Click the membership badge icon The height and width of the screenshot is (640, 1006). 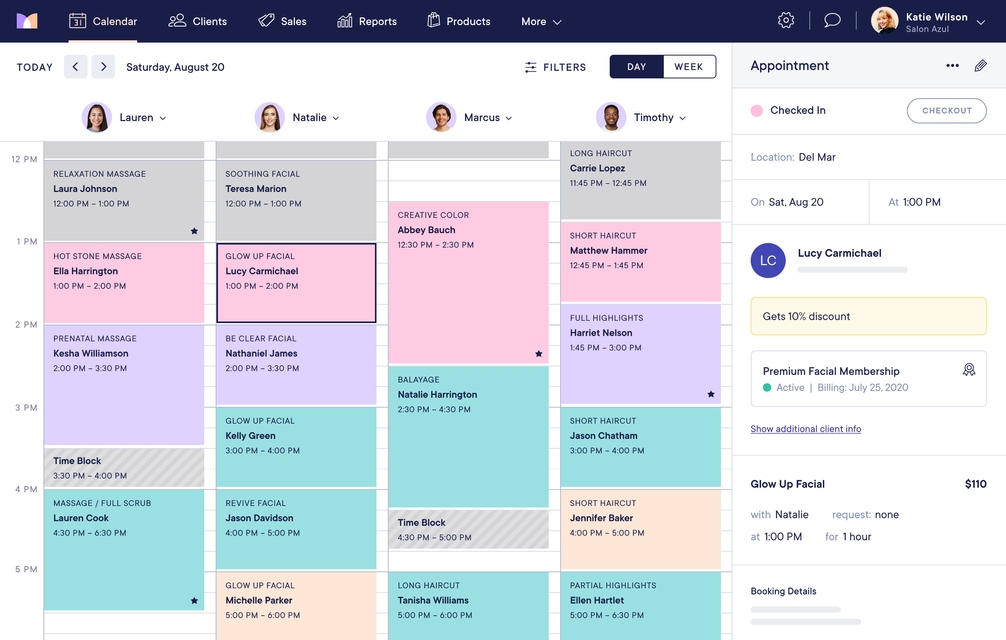[968, 370]
